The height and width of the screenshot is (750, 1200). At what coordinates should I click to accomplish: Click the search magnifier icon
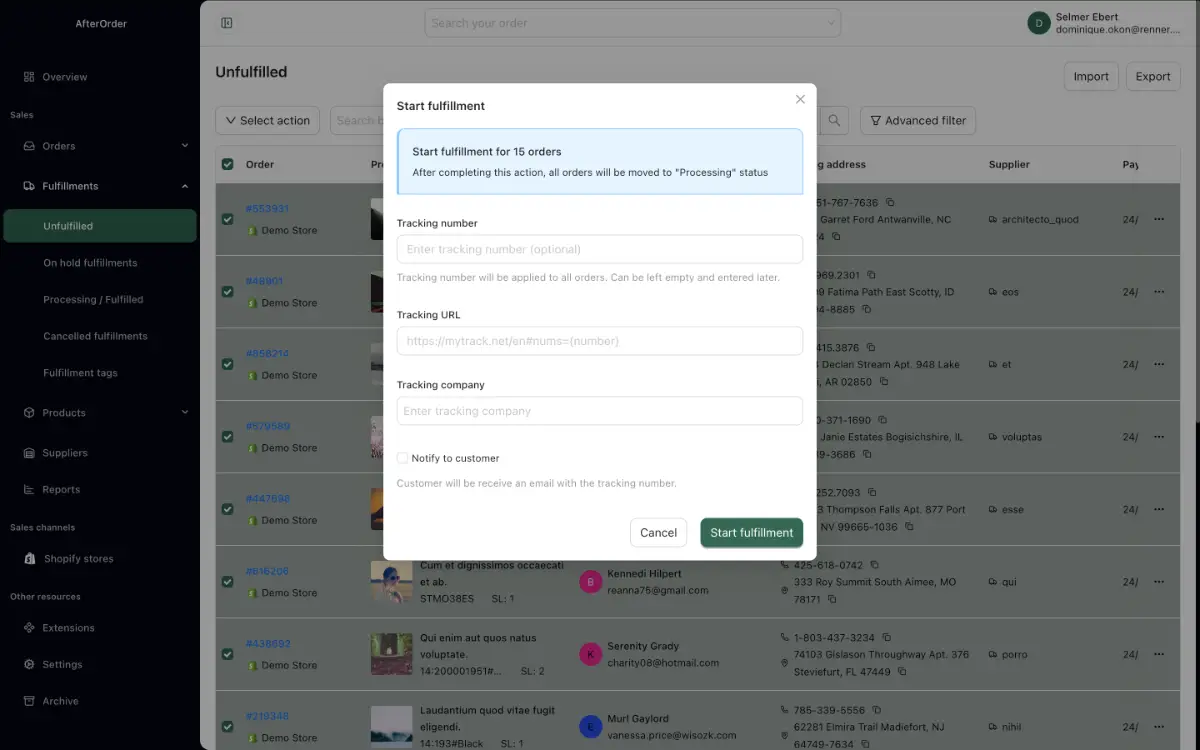834,121
